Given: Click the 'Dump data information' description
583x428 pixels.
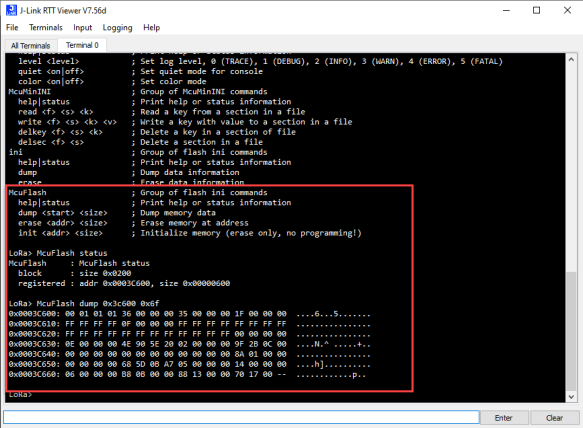Looking at the screenshot, I should point(190,173).
